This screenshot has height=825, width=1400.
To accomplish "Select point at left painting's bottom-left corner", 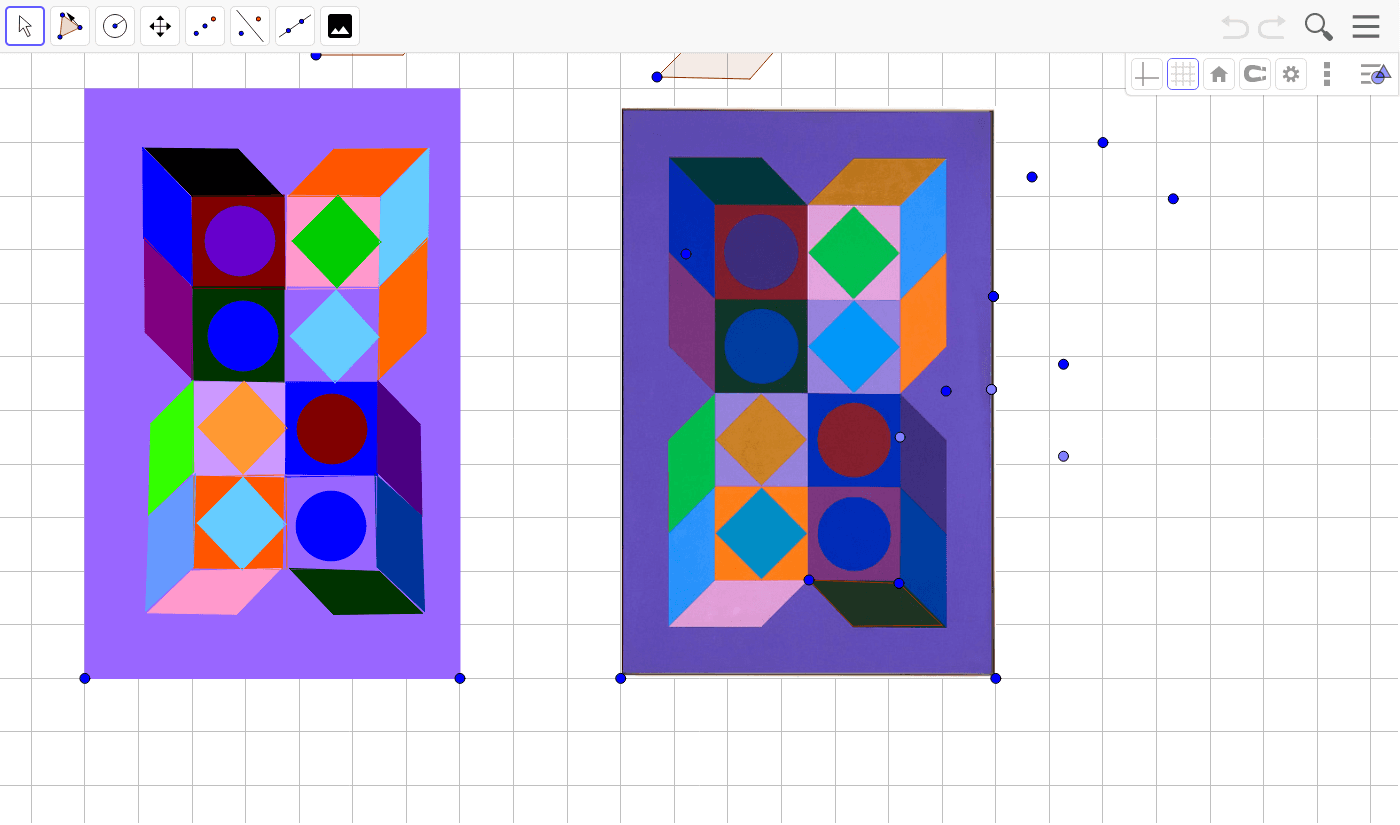I will click(x=85, y=678).
